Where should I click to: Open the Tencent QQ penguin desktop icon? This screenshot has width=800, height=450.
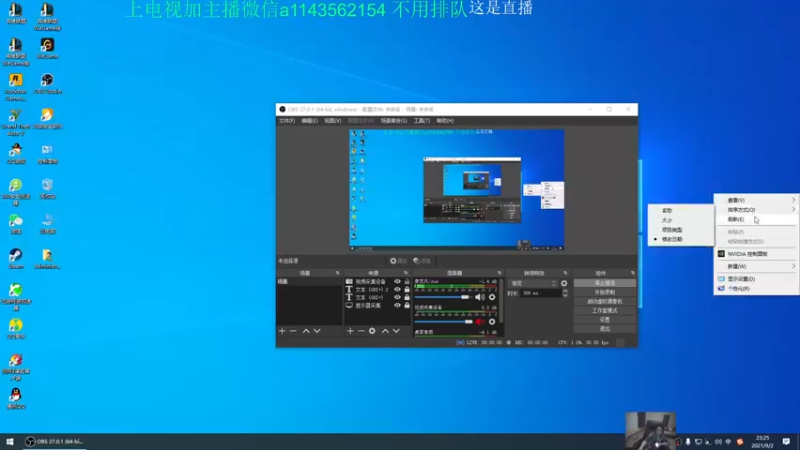(x=16, y=398)
